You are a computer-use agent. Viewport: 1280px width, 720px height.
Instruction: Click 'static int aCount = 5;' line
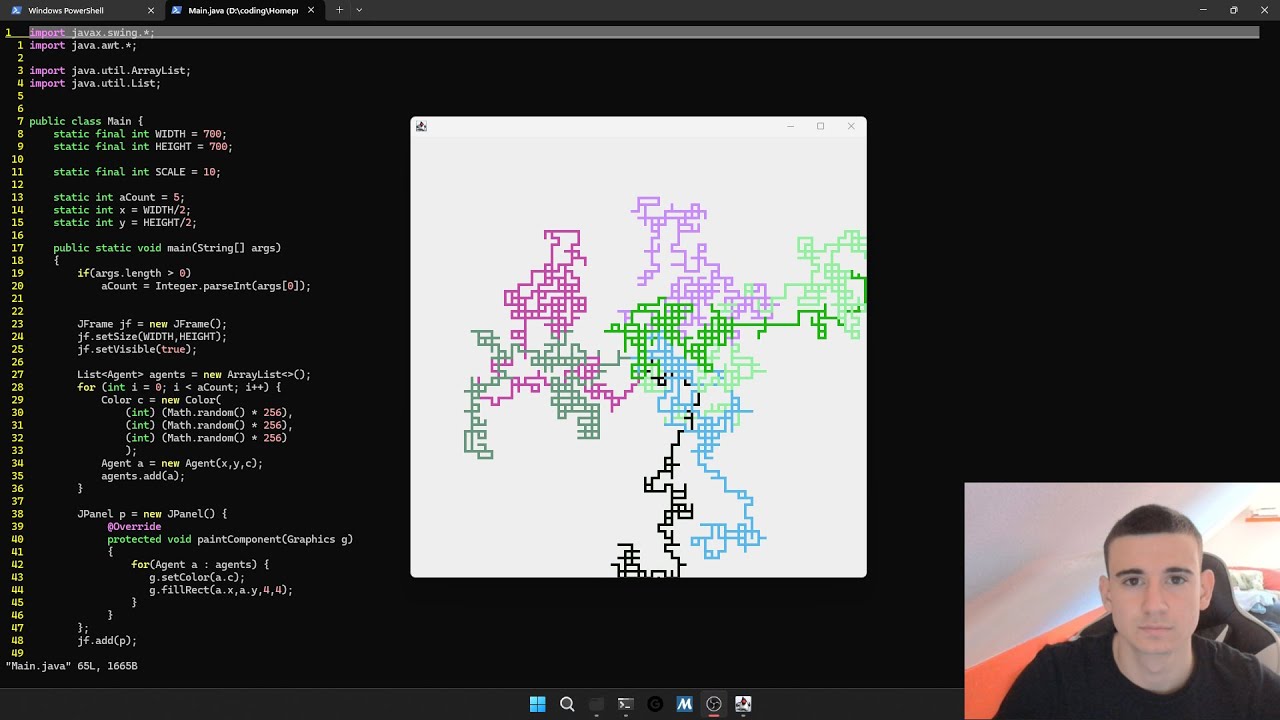[119, 197]
